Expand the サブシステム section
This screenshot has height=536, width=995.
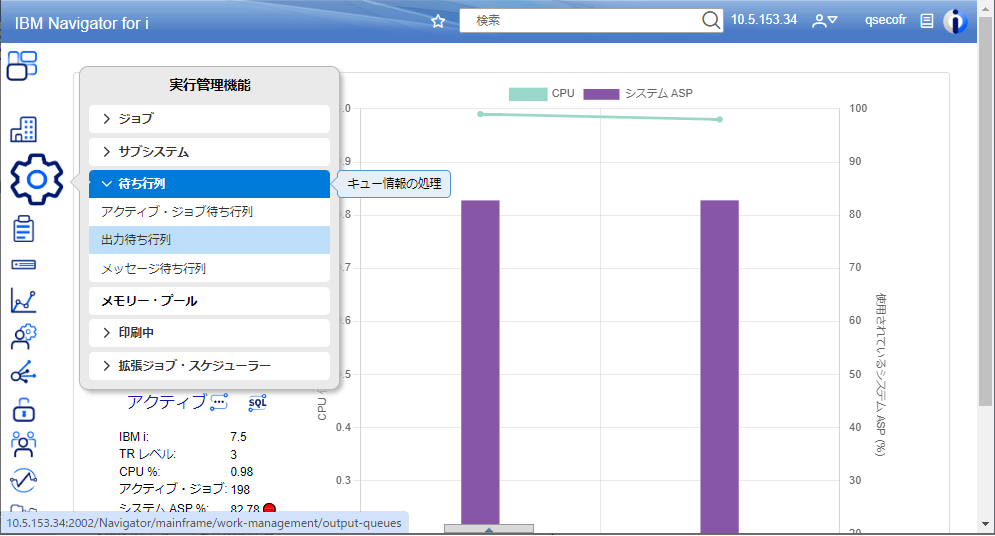(x=209, y=152)
